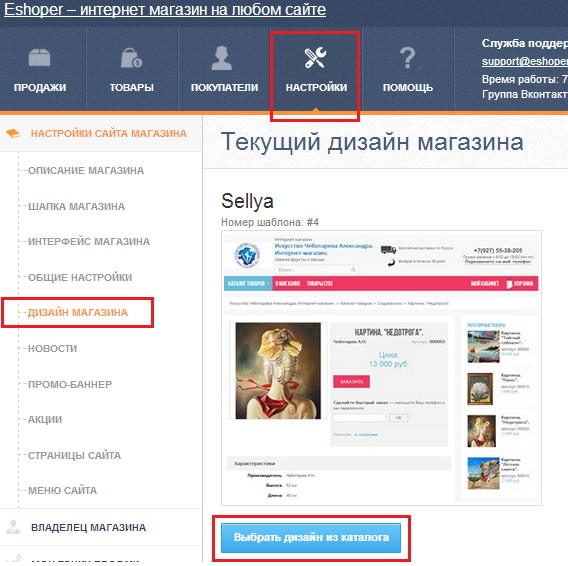Viewport: 568px width, 566px height.
Task: Click the Помощь question mark icon
Action: coord(408,58)
